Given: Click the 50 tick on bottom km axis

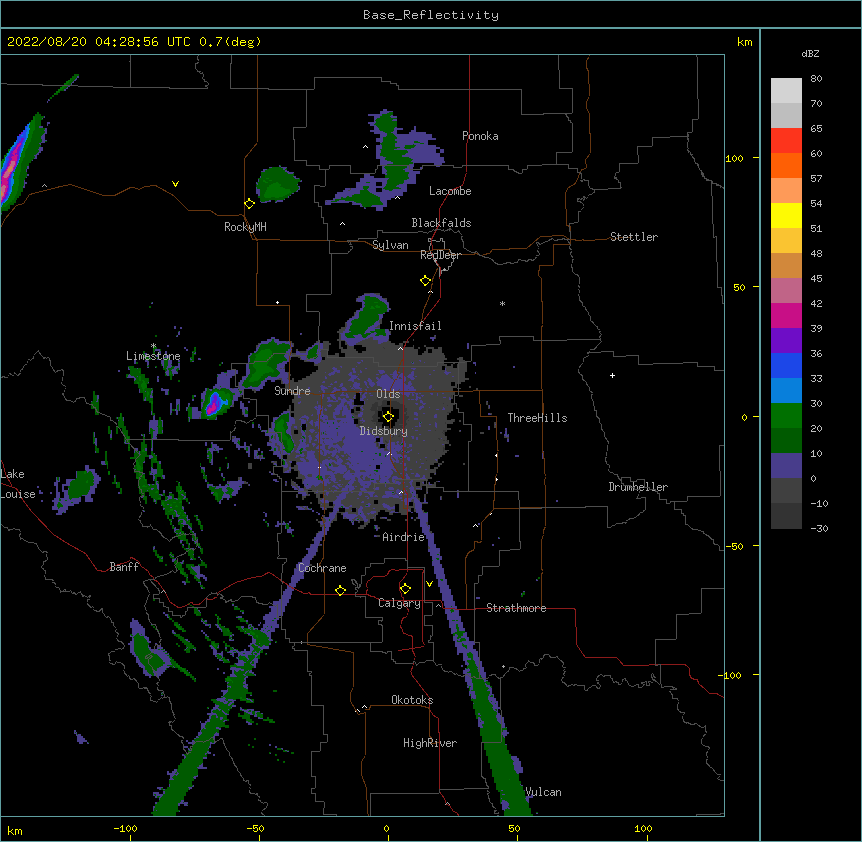Looking at the screenshot, I should (514, 828).
